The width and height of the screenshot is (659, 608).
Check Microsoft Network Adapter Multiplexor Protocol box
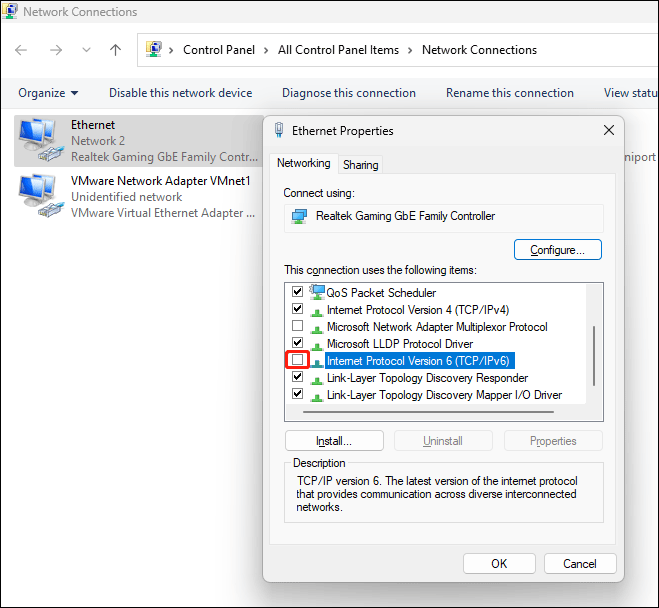(297, 327)
